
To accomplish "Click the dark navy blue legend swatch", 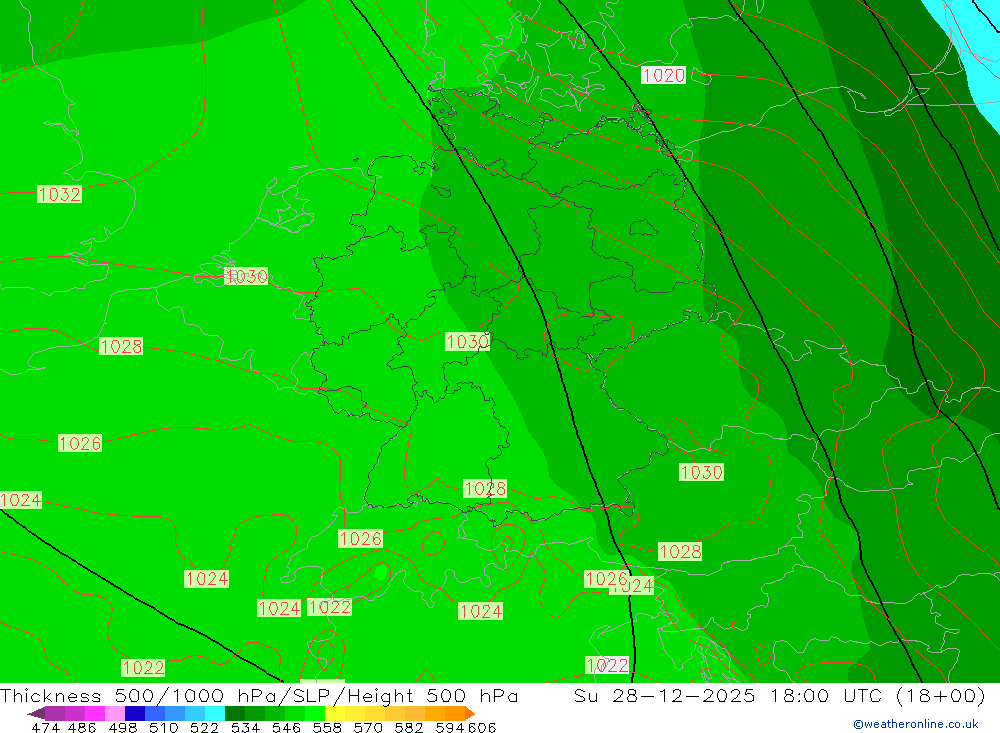I will coord(135,713).
